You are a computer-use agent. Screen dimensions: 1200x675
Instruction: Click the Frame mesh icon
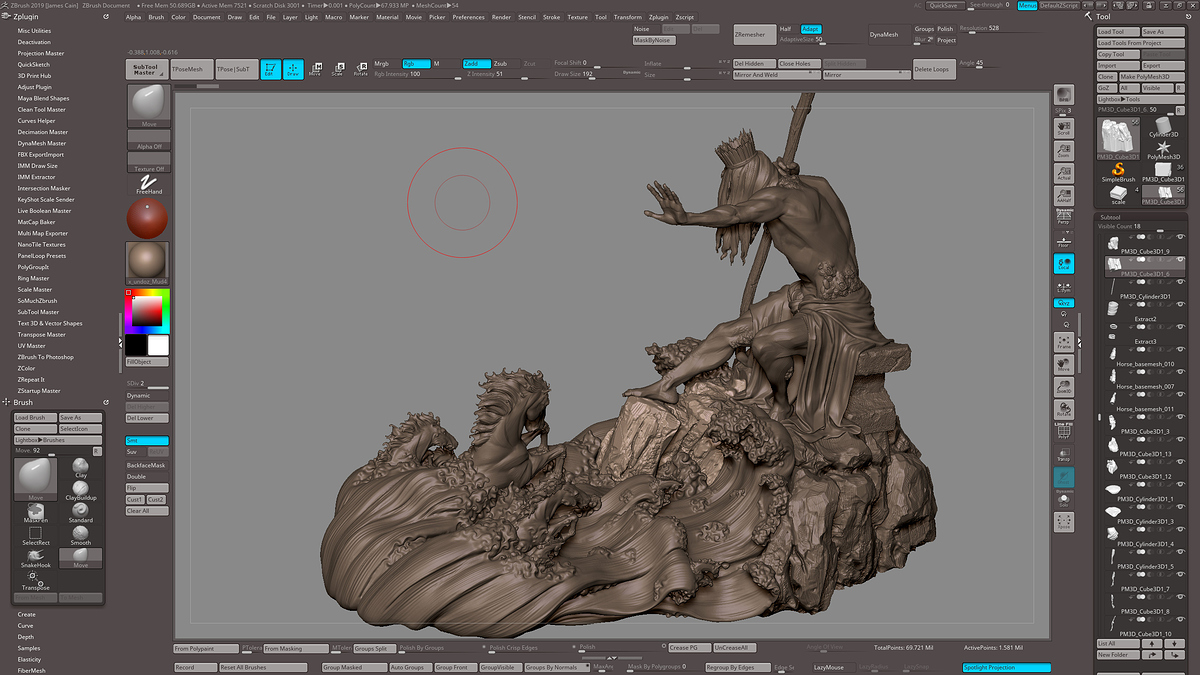(1063, 341)
